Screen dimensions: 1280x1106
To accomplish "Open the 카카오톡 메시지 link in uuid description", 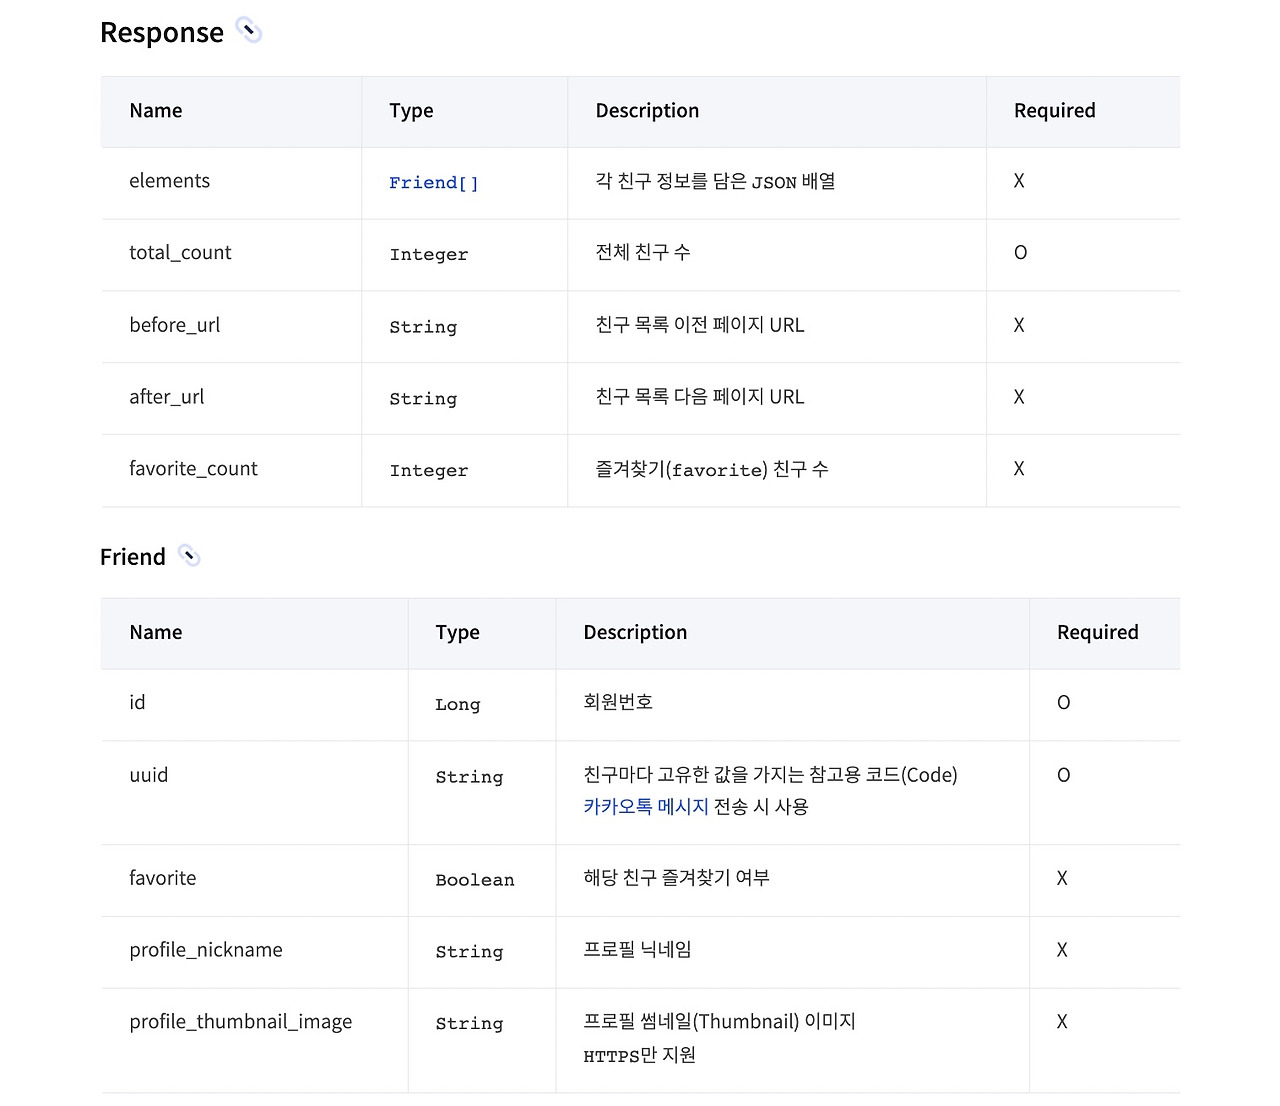I will [x=645, y=806].
